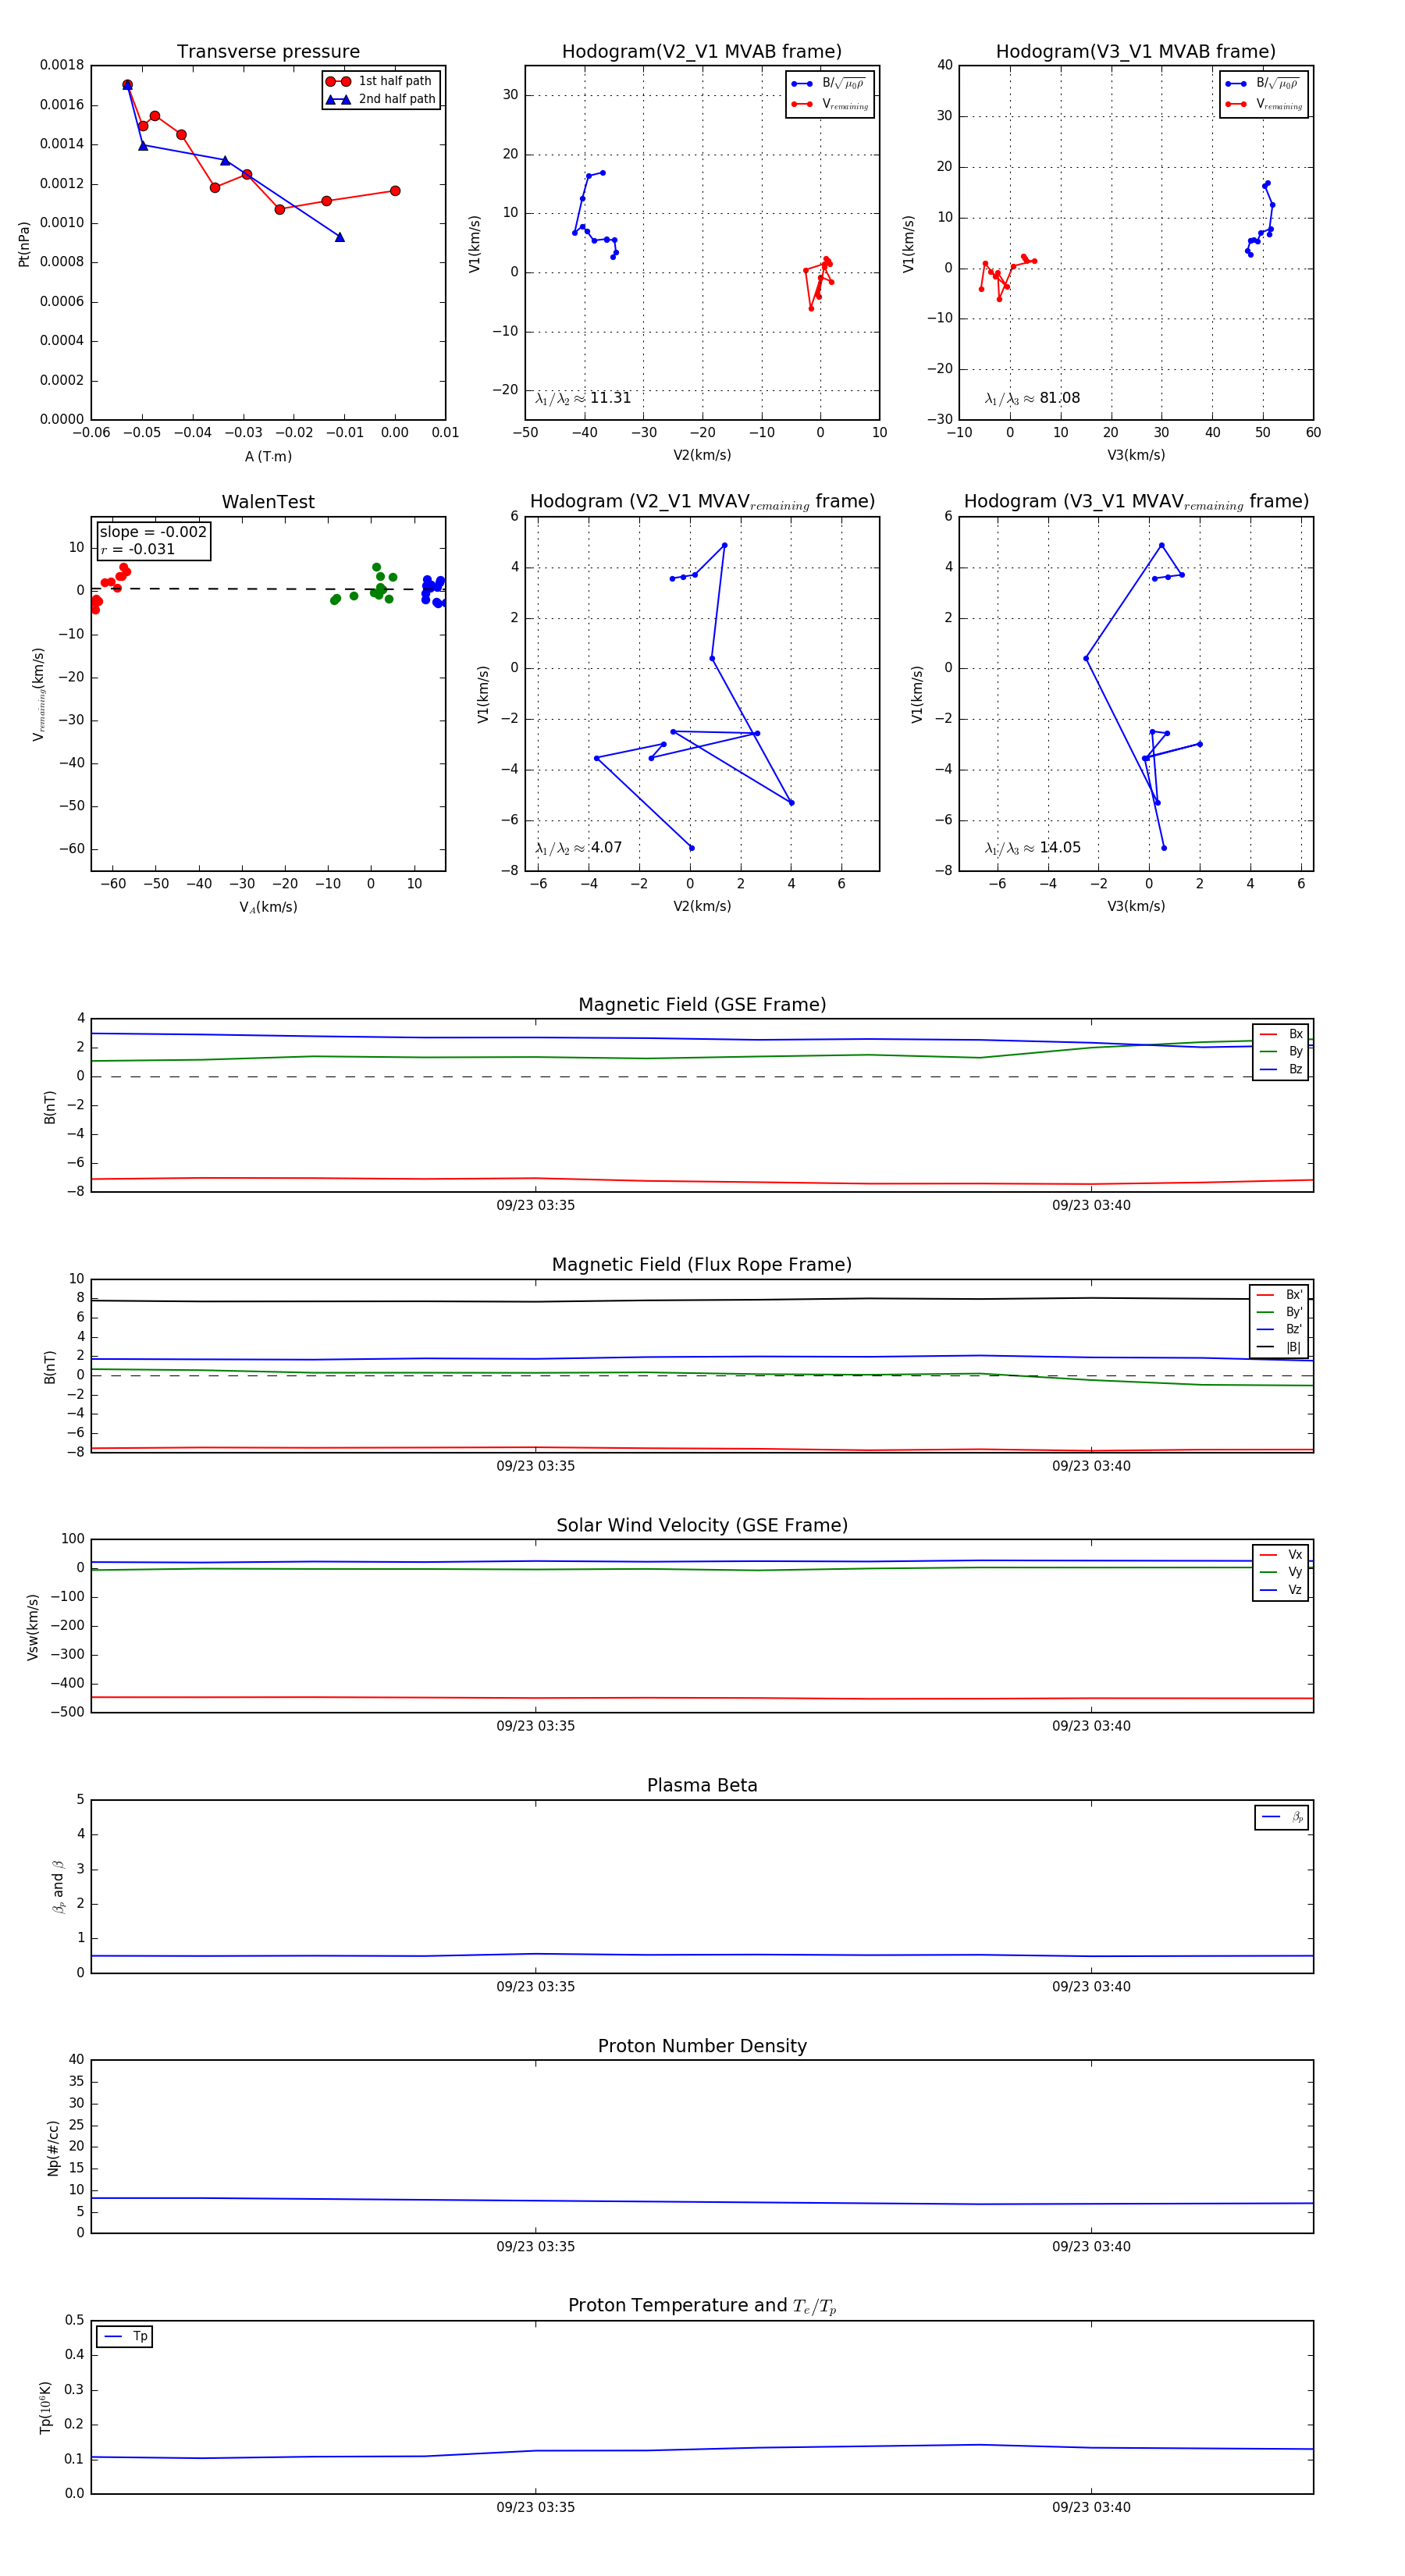Click the B/√(μ0ρ) legend entry in V2_V1 MVAB hodogram
The image size is (1405, 2576).
(x=829, y=84)
